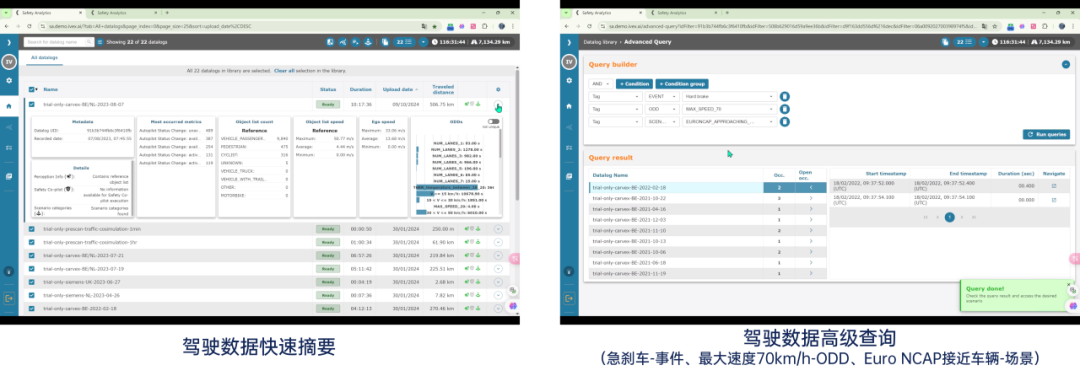Open the column settings gear in table header
The height and width of the screenshot is (376, 1080).
coord(498,90)
